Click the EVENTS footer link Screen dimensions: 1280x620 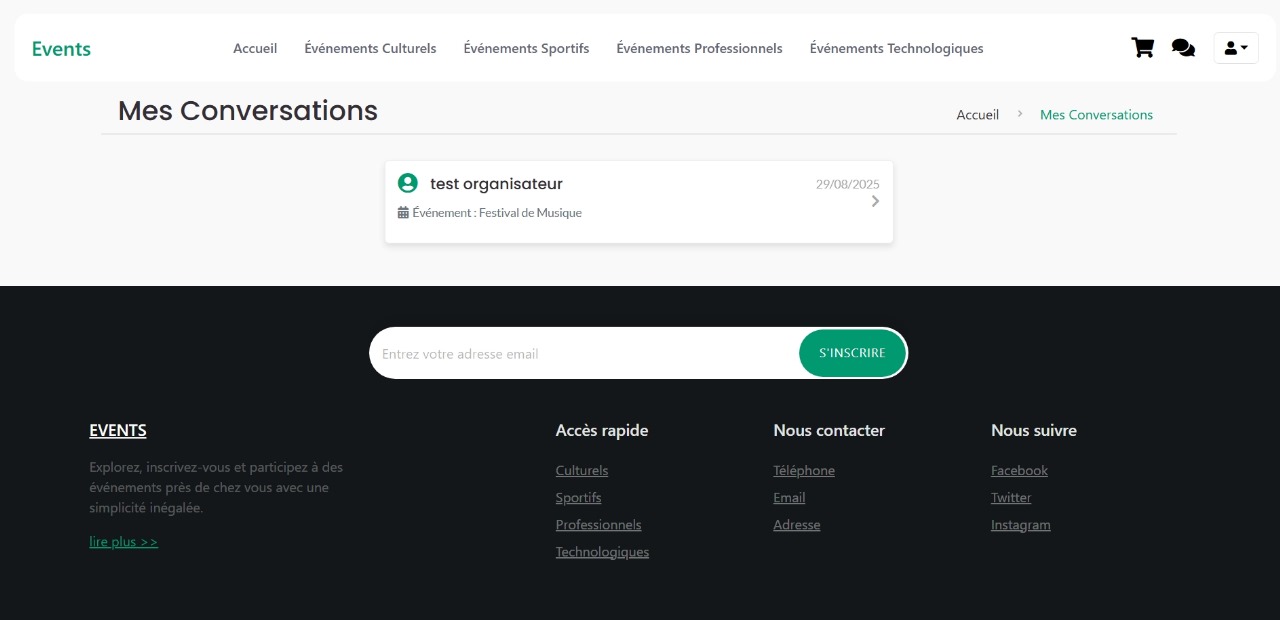[118, 430]
